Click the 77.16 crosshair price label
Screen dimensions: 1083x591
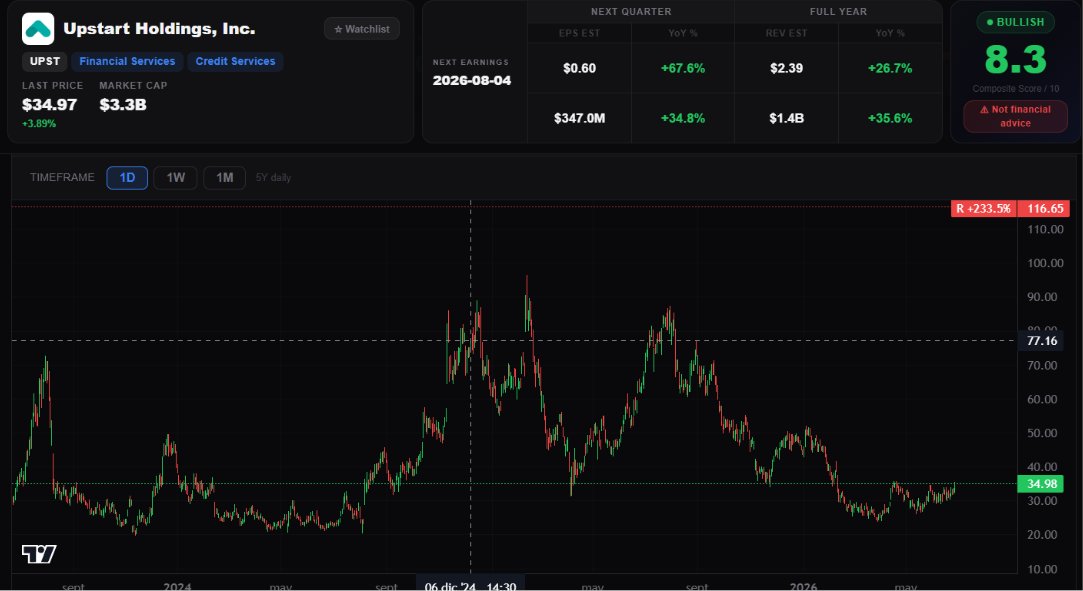click(x=1042, y=341)
